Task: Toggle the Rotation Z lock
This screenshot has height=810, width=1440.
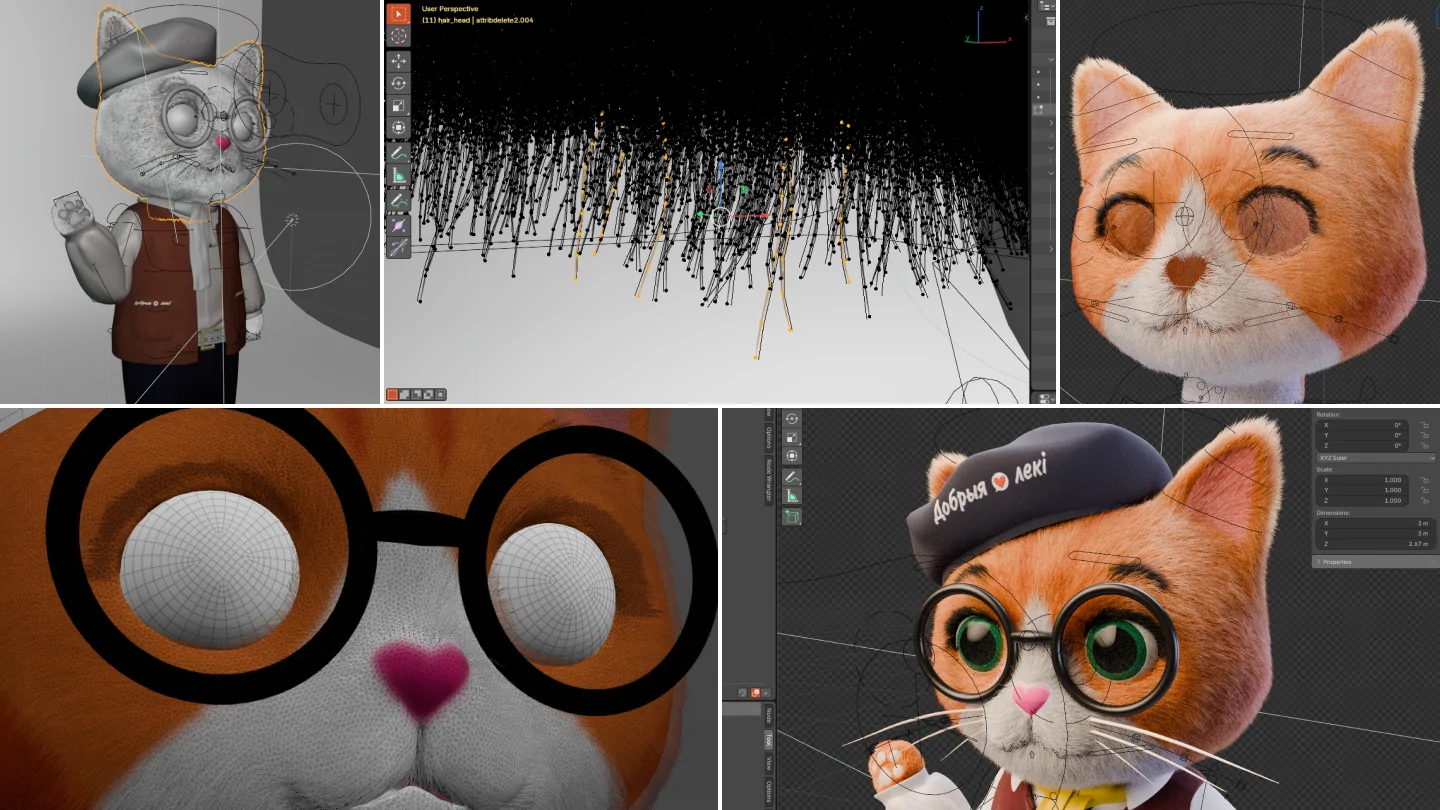Action: coord(1425,445)
